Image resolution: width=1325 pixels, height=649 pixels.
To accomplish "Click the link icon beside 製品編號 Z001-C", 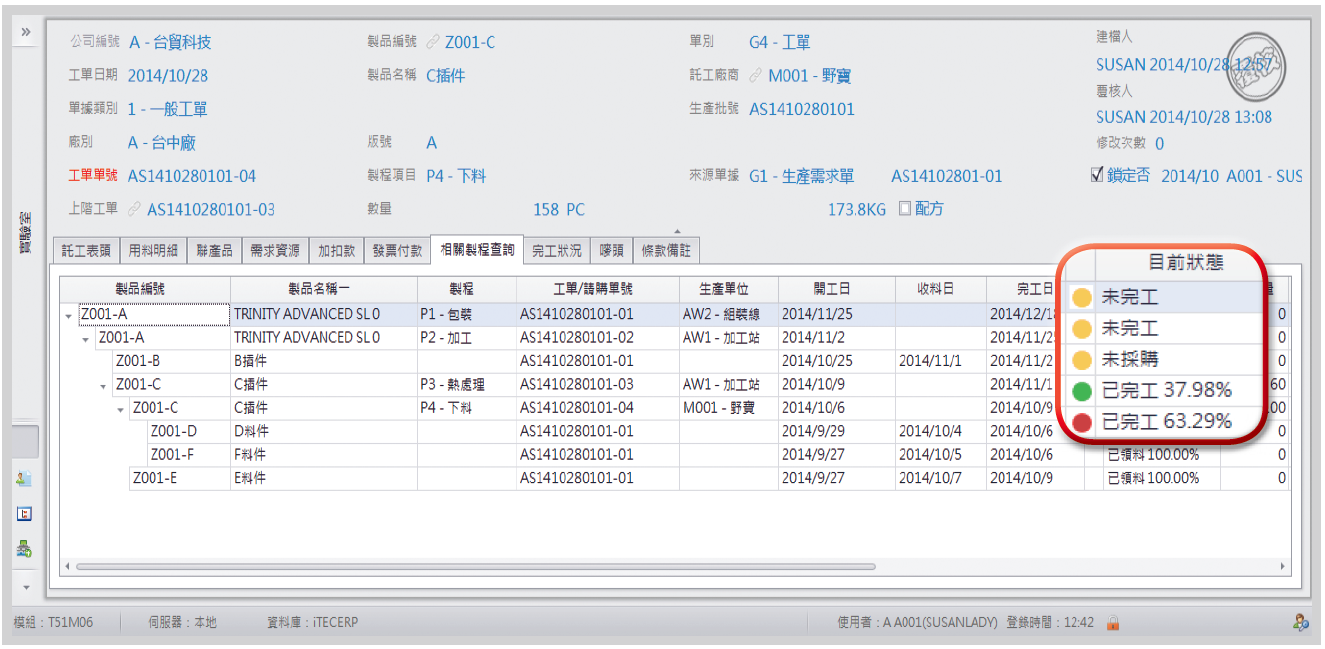I will pyautogui.click(x=433, y=42).
